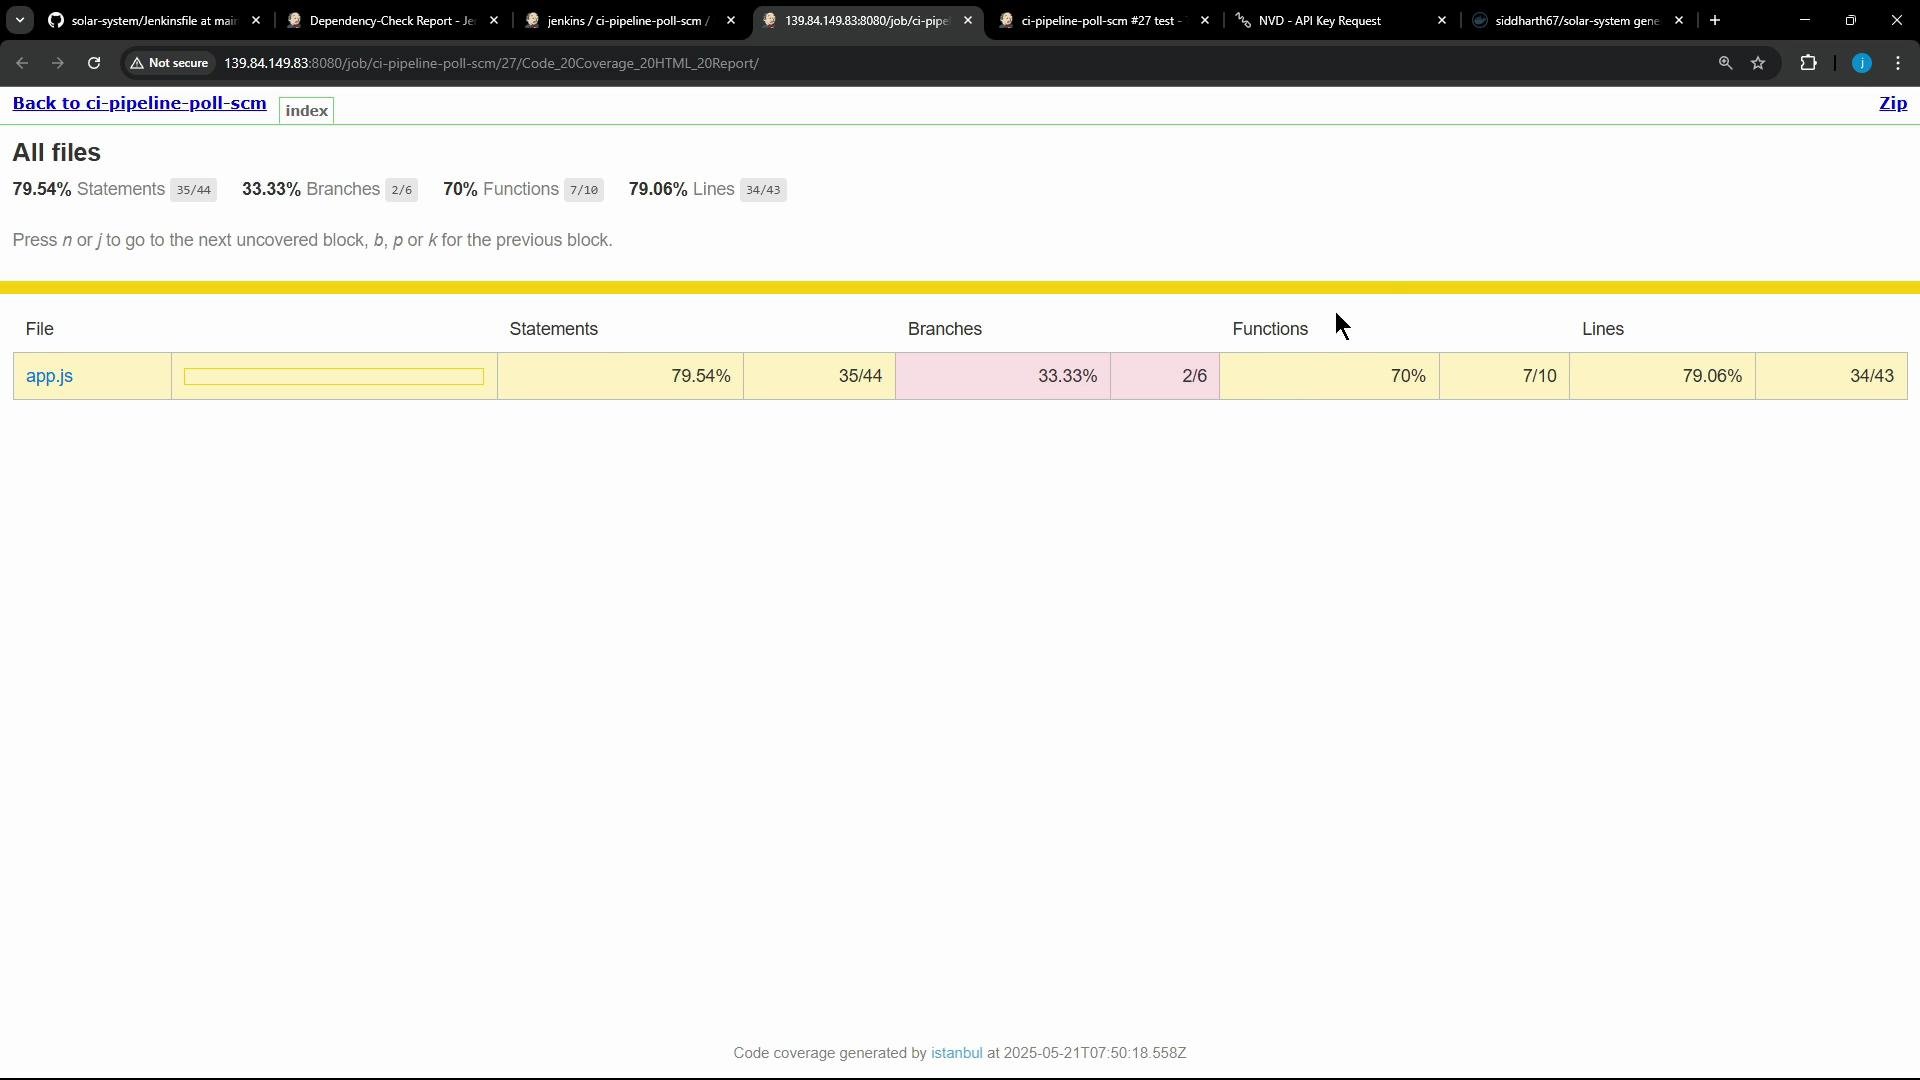Open the zoom magnifier icon in address bar
Screen dimensions: 1920x1080
point(1725,63)
